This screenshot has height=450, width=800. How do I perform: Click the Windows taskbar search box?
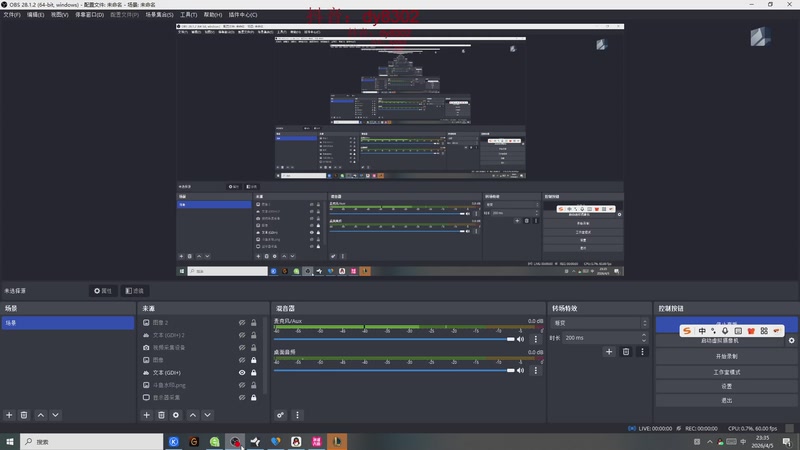coord(92,442)
